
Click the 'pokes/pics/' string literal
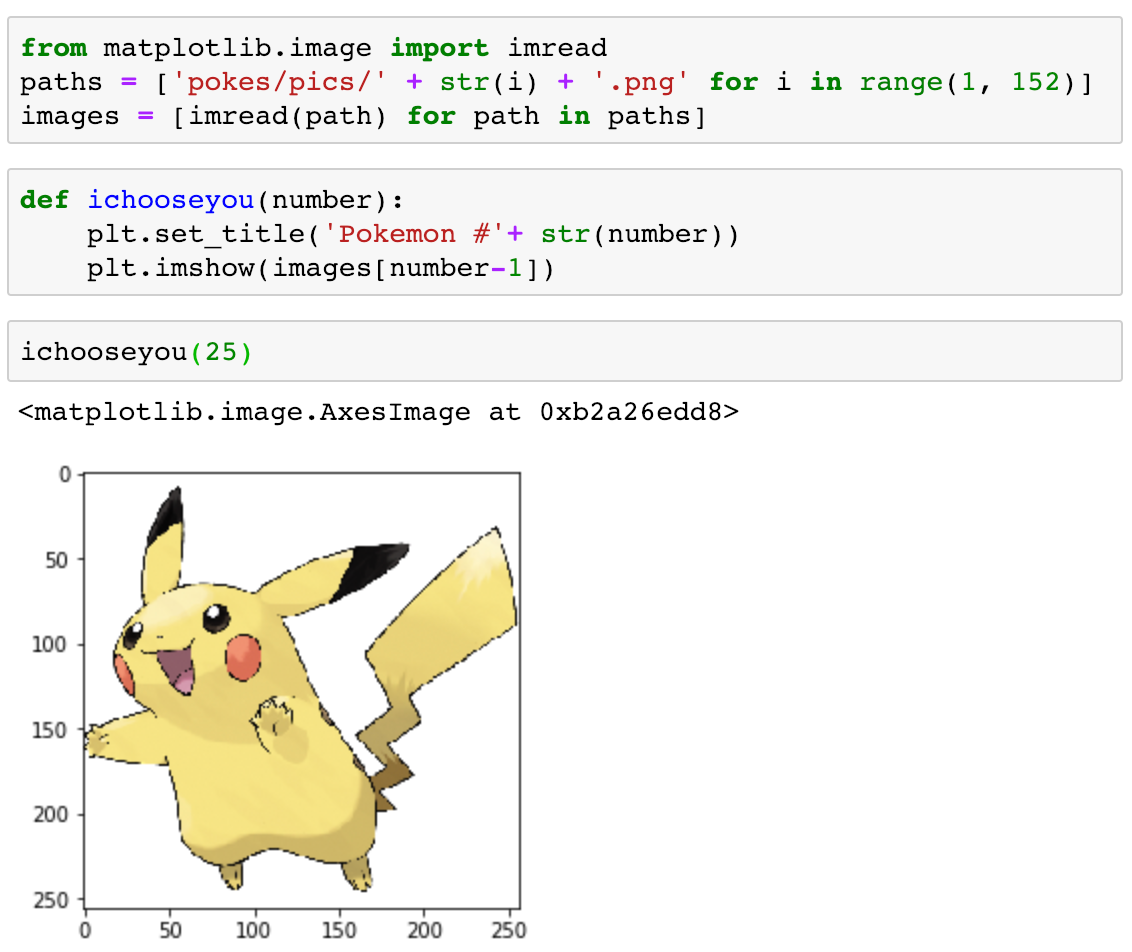(279, 82)
